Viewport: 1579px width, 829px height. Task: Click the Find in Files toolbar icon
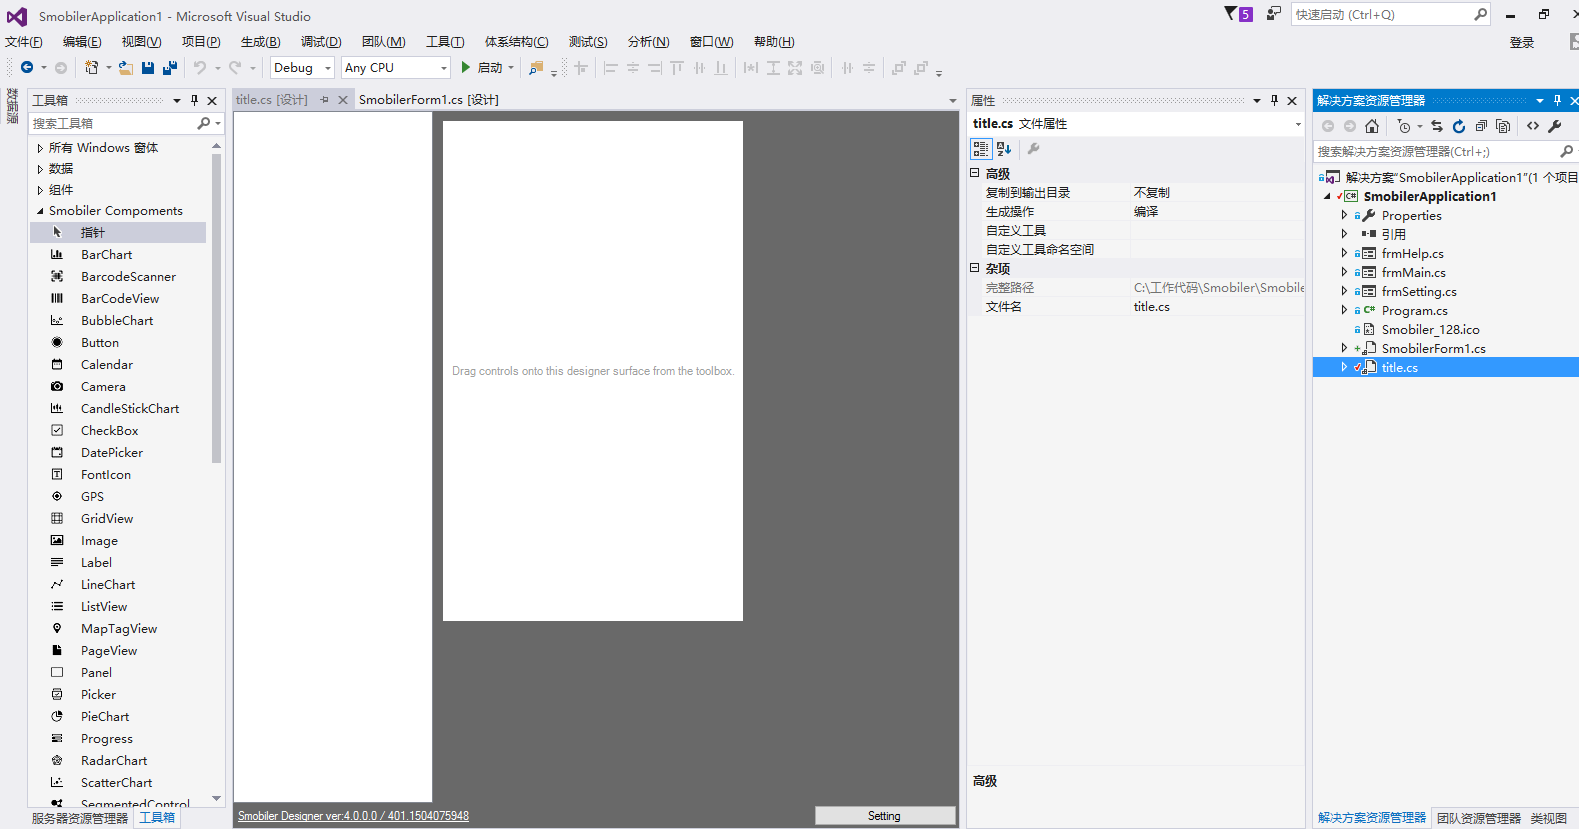537,67
